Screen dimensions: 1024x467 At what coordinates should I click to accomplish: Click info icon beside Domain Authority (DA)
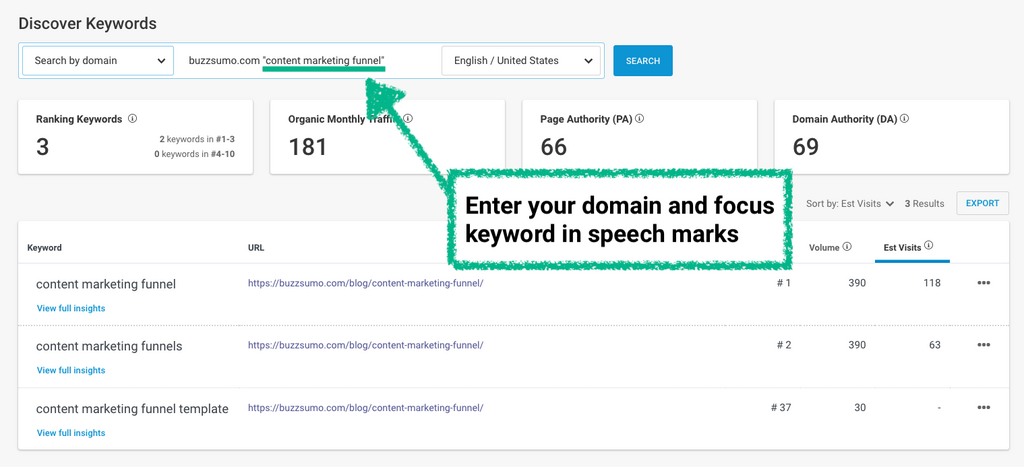pos(906,119)
